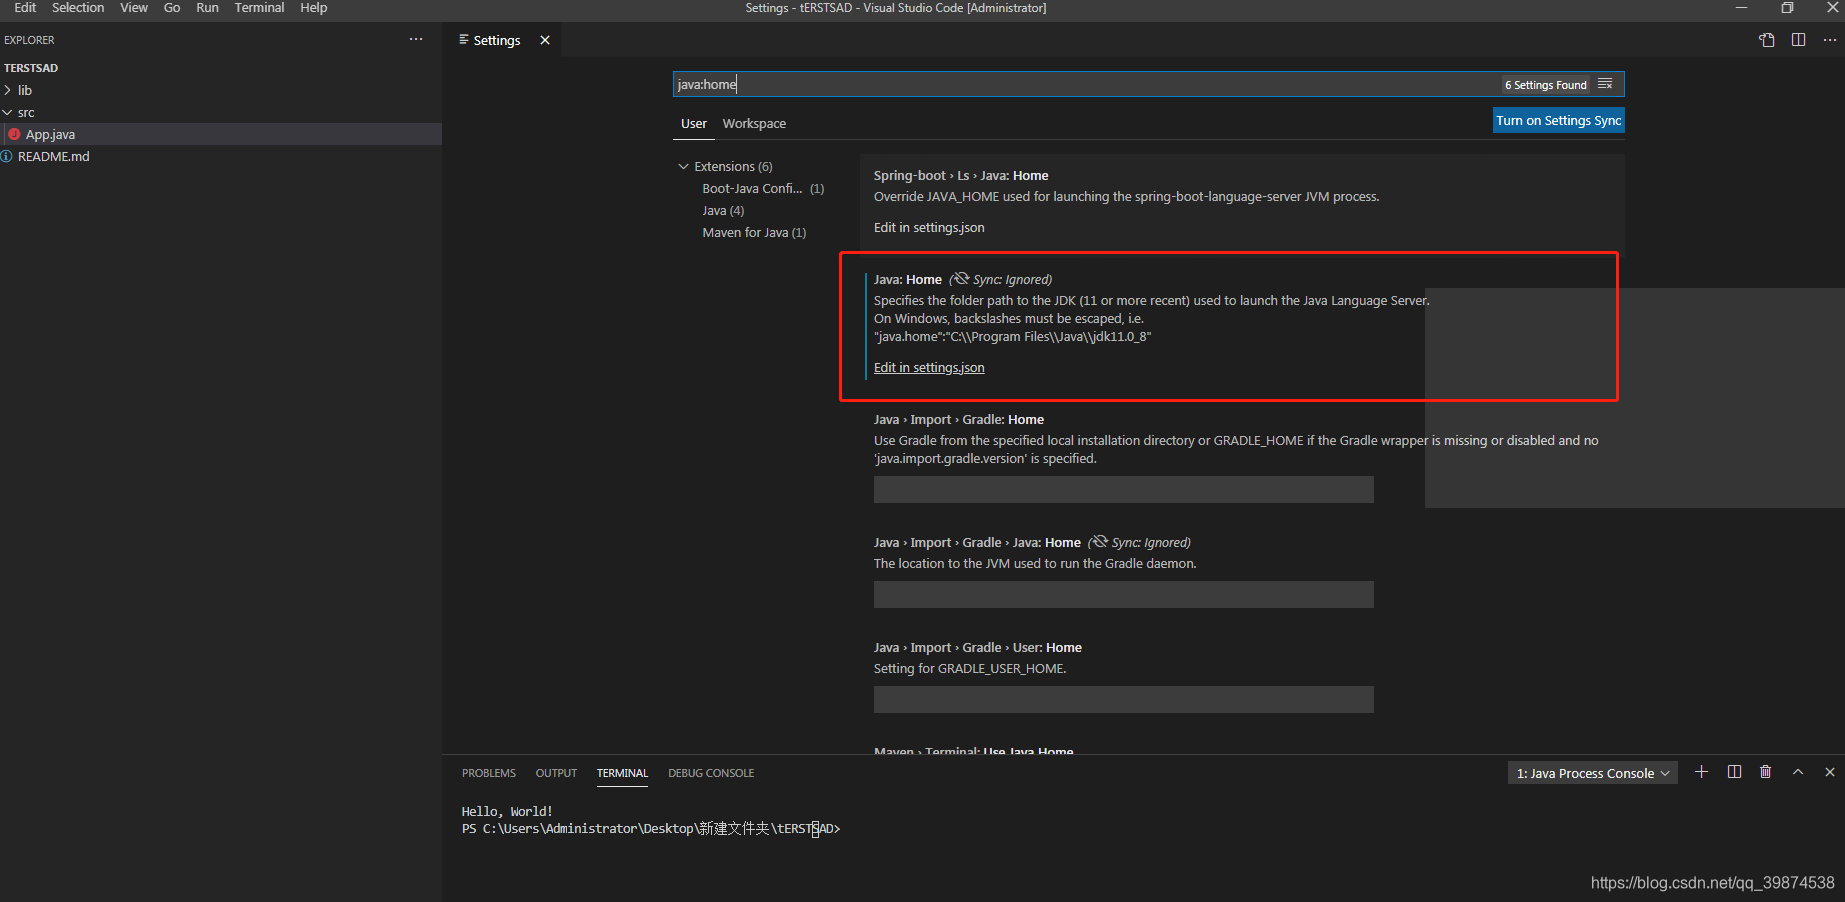1845x902 pixels.
Task: Open editor More Actions ellipsis menu
Action: click(x=1830, y=40)
